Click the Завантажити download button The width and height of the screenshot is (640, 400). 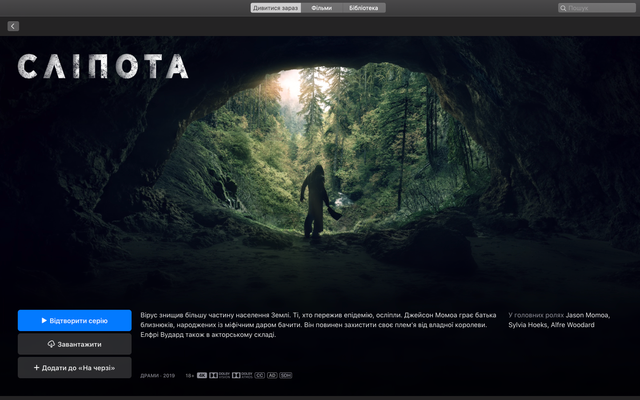coord(74,344)
